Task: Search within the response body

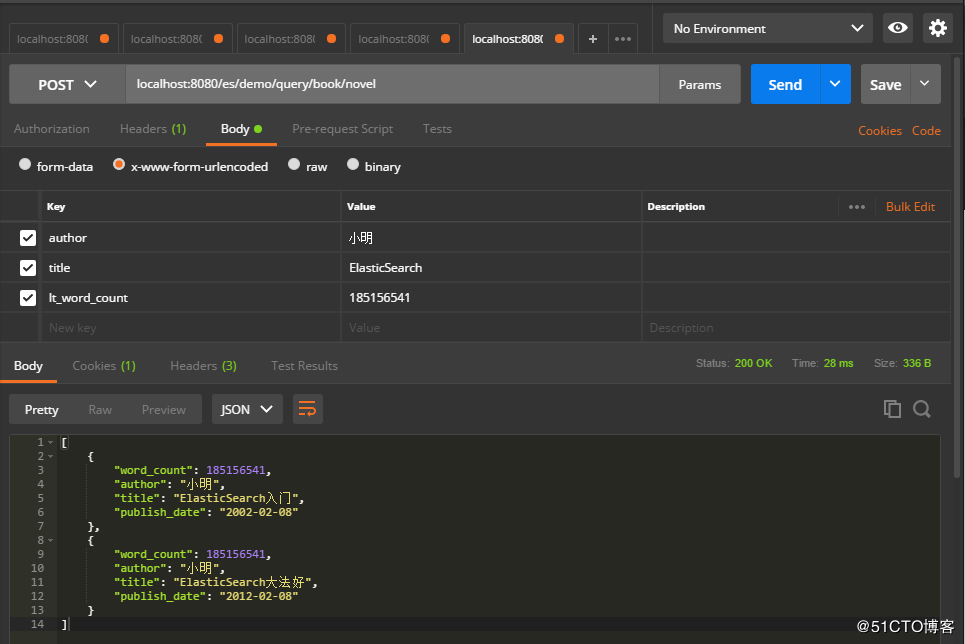Action: [x=922, y=408]
